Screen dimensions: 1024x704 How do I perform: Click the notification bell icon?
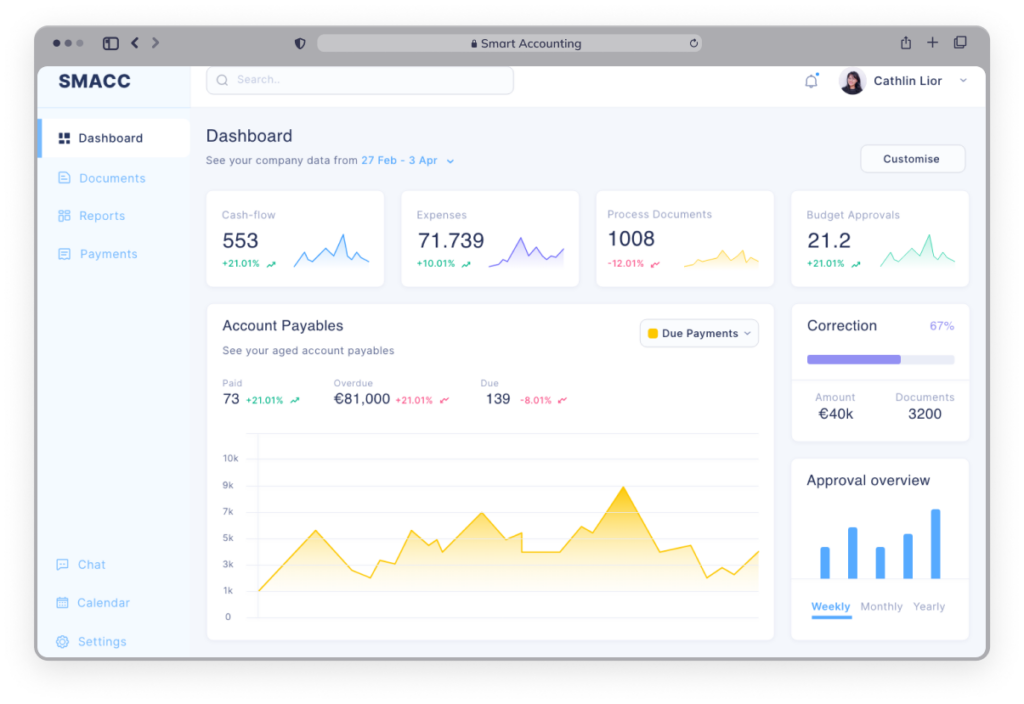click(x=811, y=82)
